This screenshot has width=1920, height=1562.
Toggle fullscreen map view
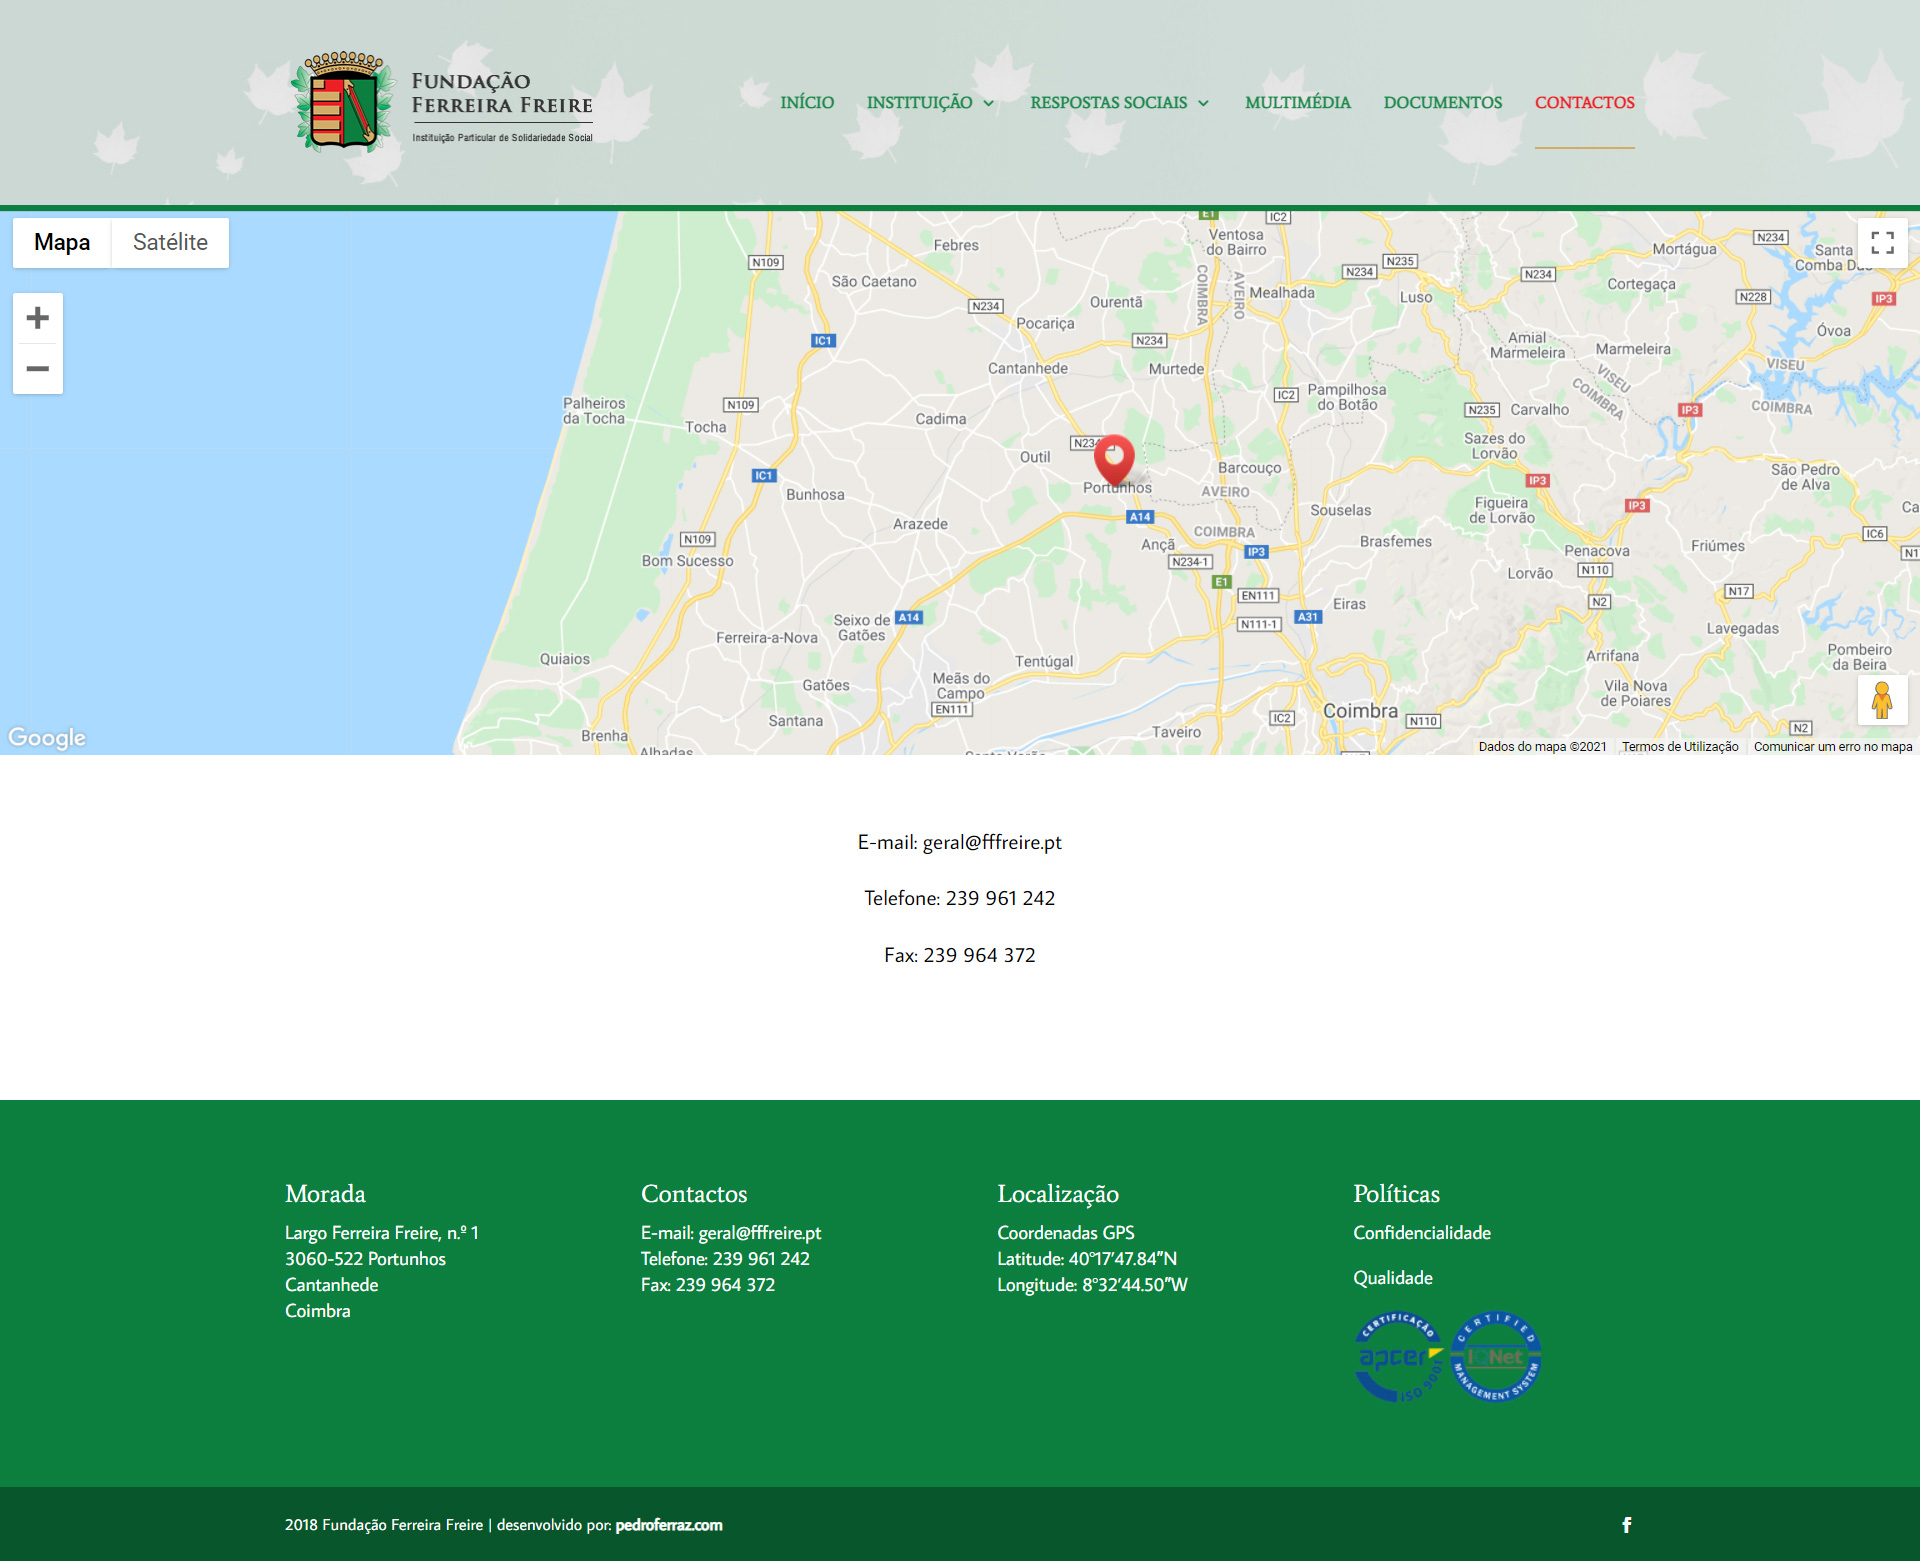pyautogui.click(x=1882, y=243)
